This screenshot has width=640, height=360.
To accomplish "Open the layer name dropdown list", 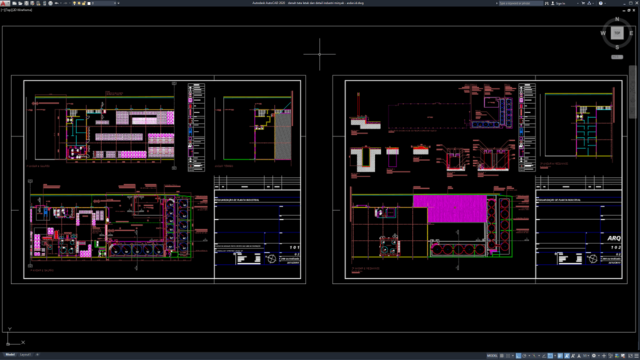I will (115, 3).
